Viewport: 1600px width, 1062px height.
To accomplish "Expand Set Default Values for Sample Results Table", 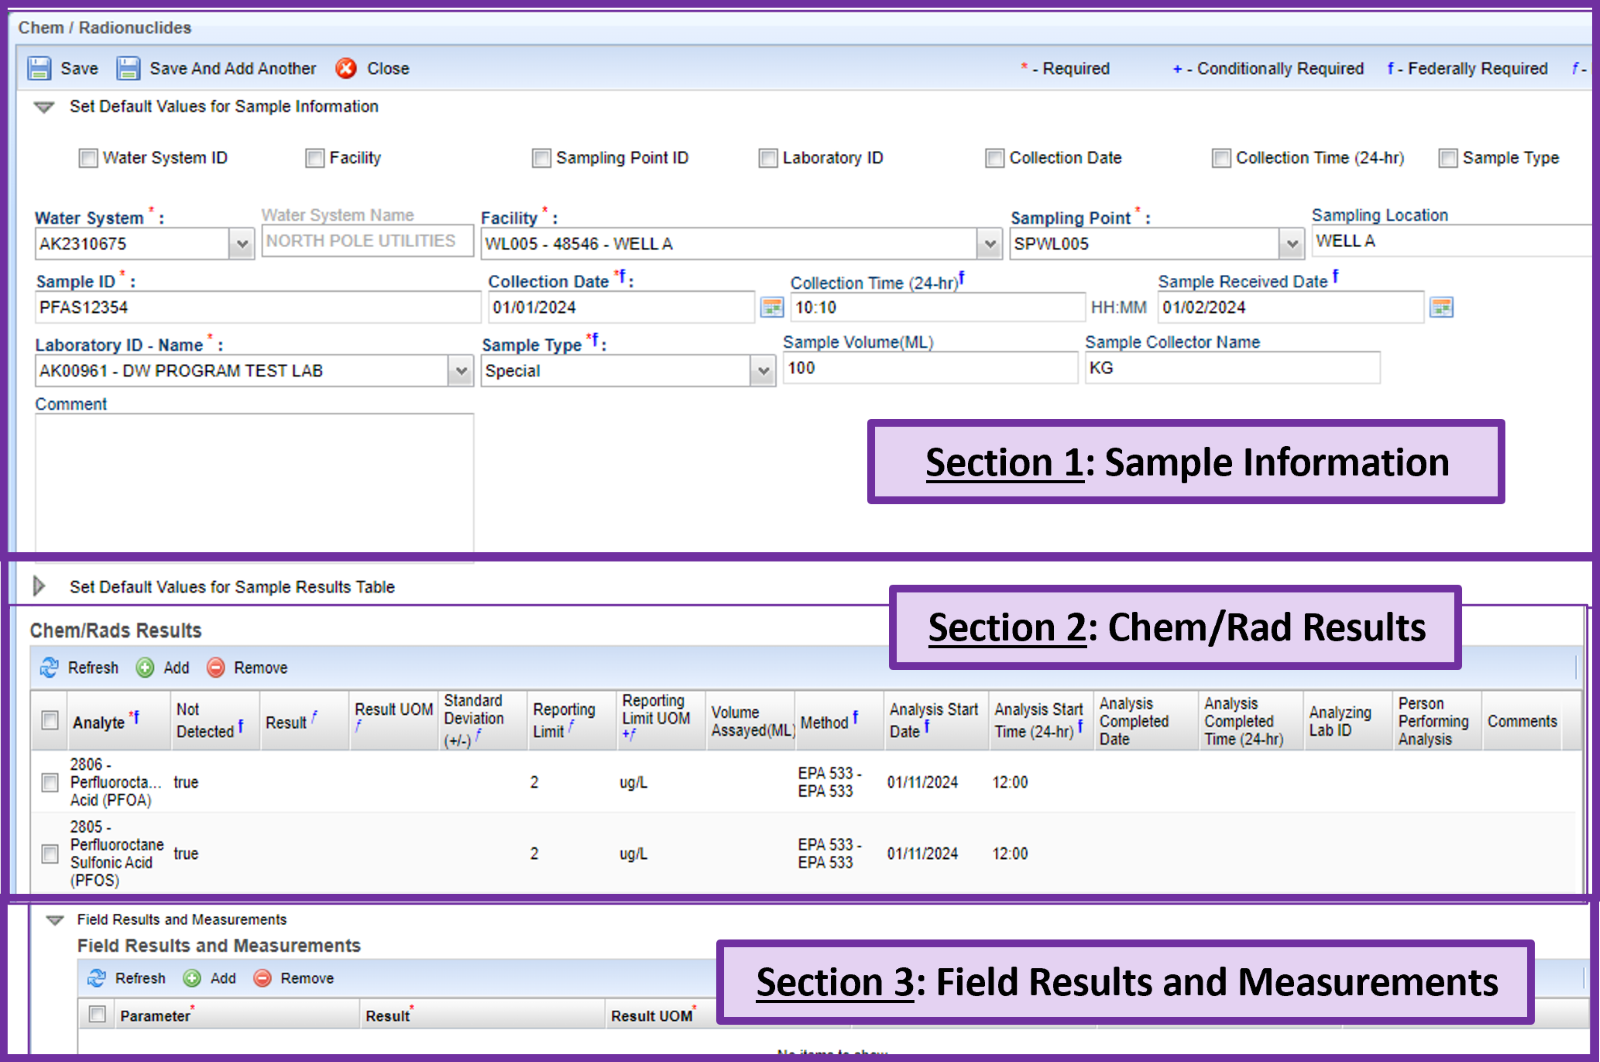I will pos(40,586).
